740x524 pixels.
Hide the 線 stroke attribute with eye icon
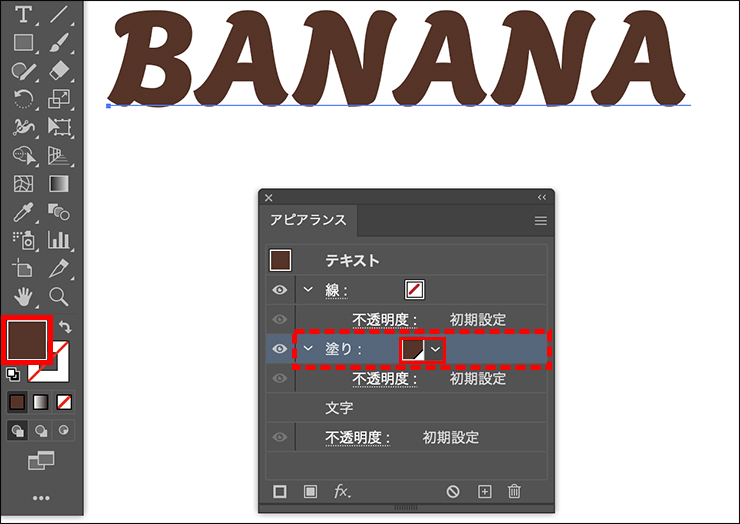click(x=280, y=289)
